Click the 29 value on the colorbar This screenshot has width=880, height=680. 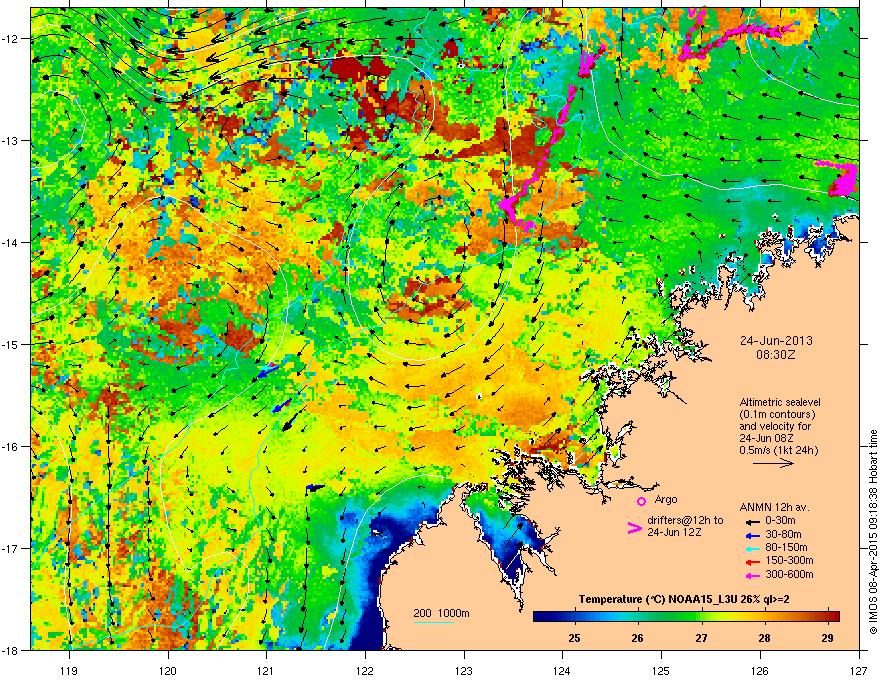click(x=827, y=638)
